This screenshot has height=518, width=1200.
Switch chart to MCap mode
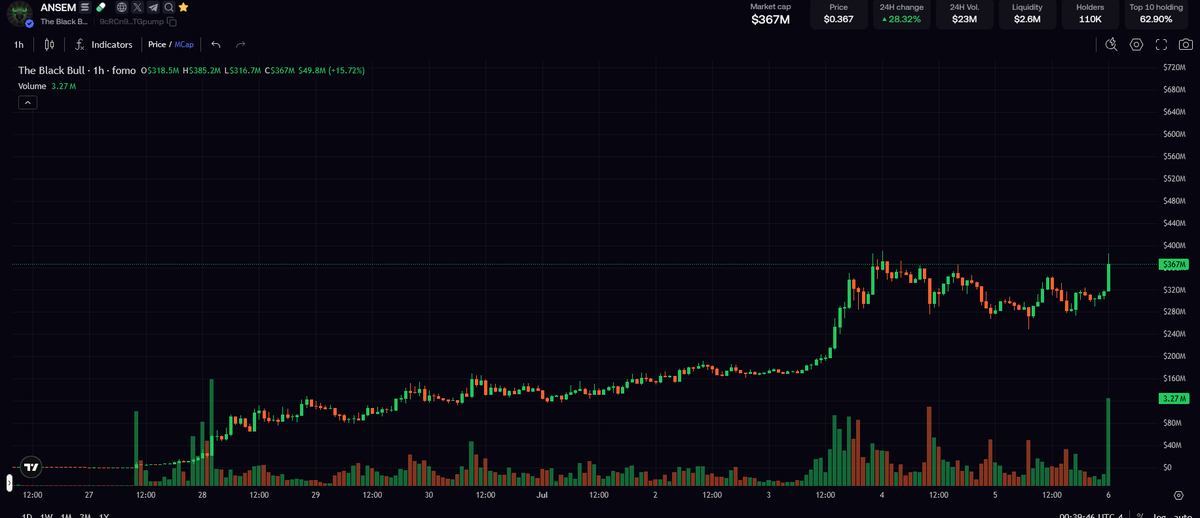(x=184, y=45)
